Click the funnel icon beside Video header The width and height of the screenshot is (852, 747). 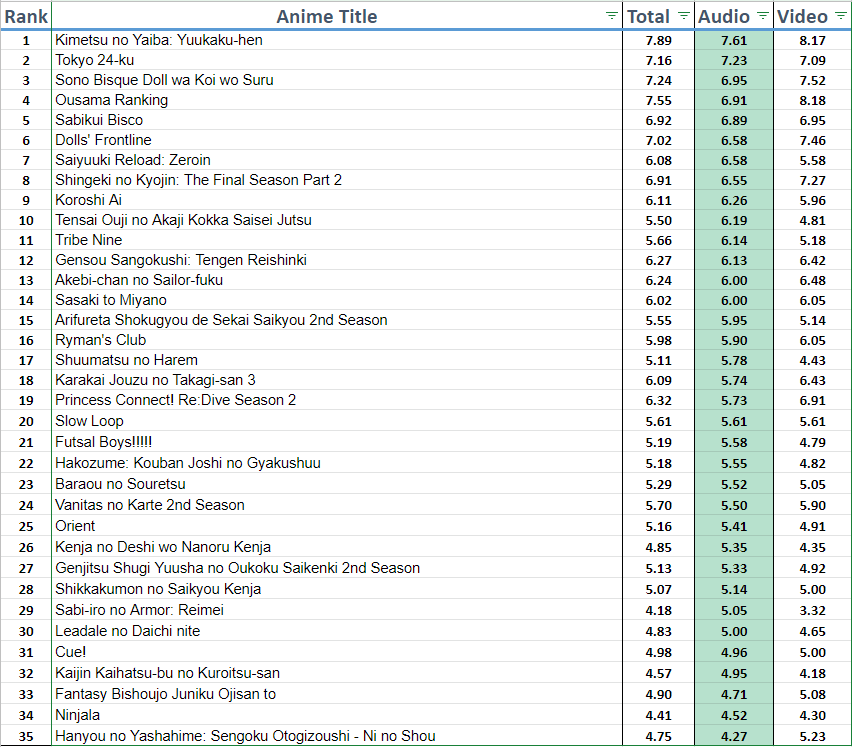pyautogui.click(x=840, y=16)
